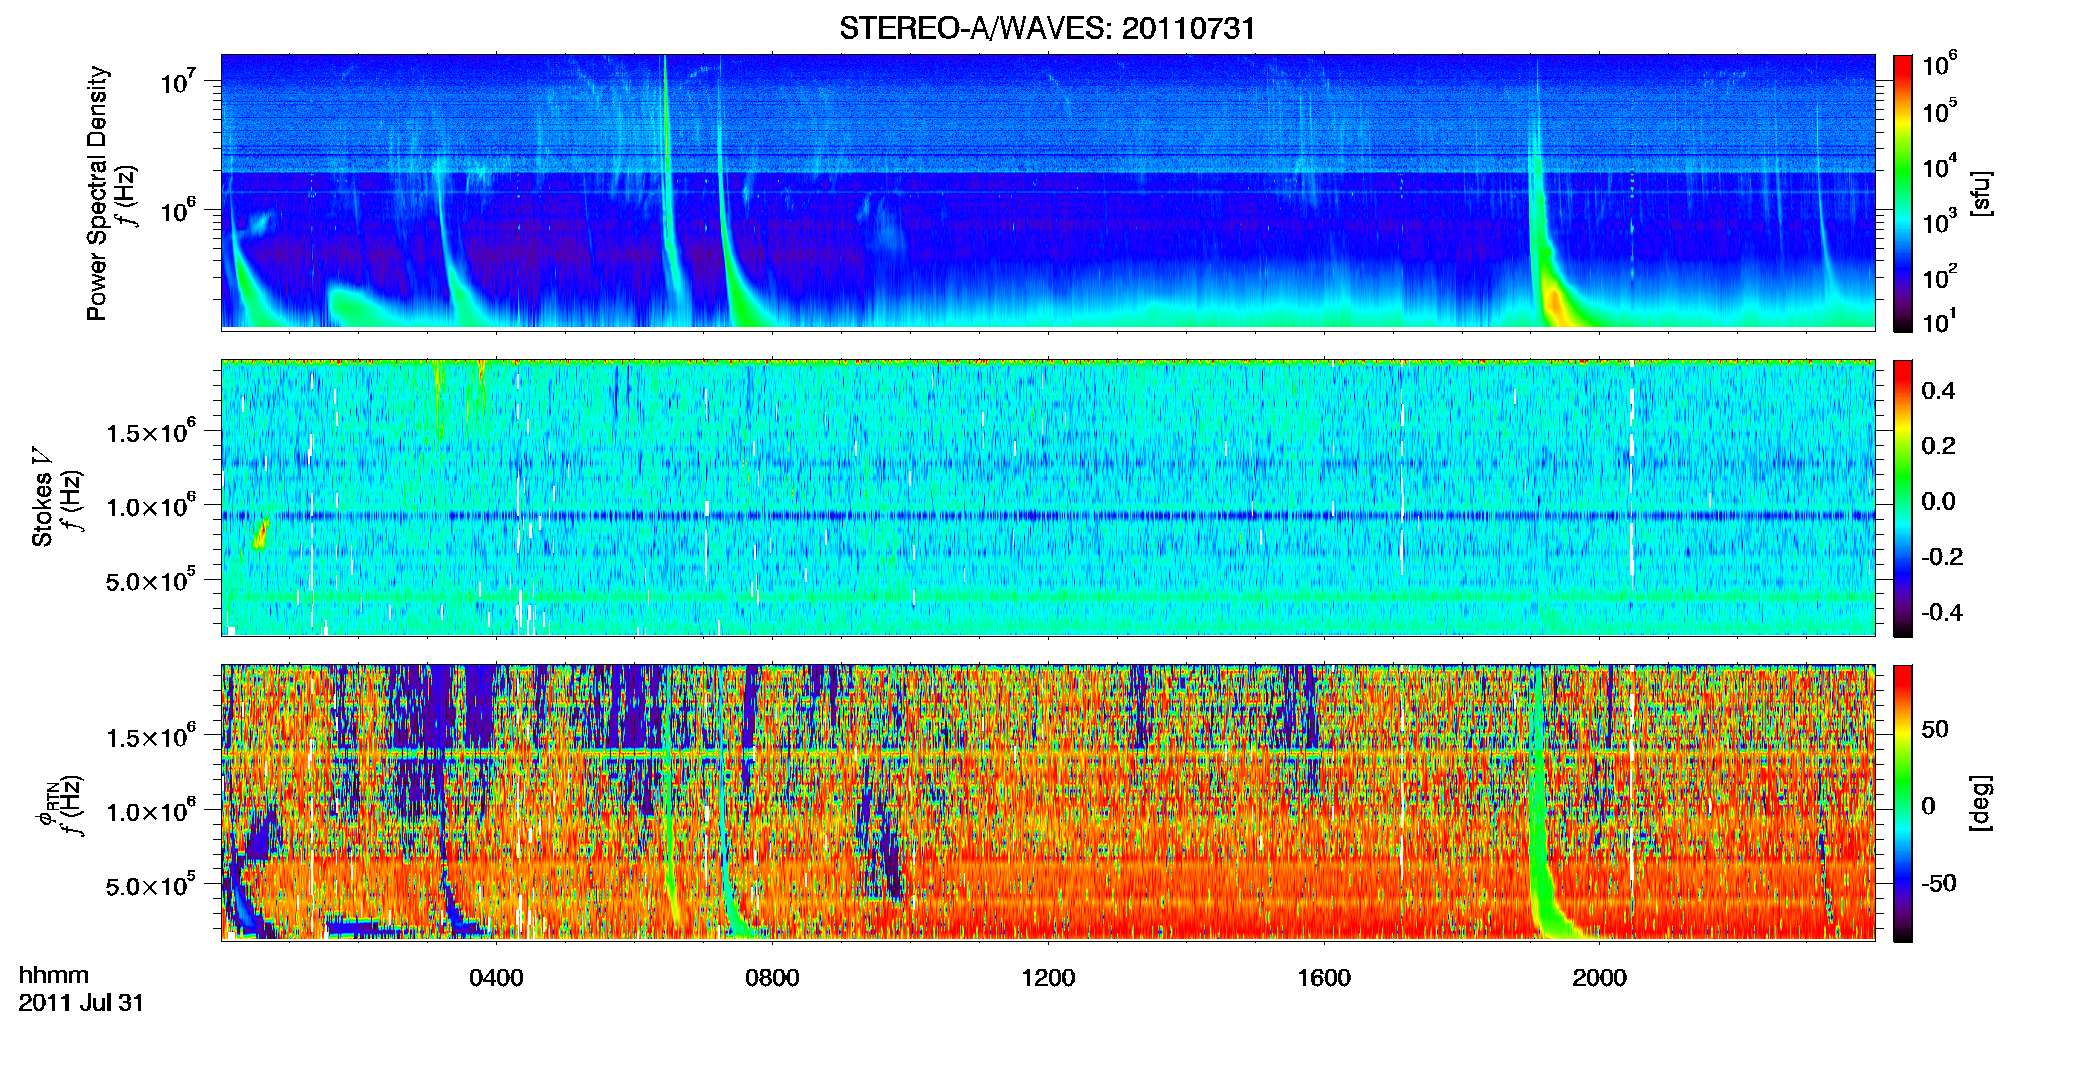The height and width of the screenshot is (1080, 2096).
Task: Click the plot title STEREO-A/WAVES: 20110731
Action: (1047, 28)
